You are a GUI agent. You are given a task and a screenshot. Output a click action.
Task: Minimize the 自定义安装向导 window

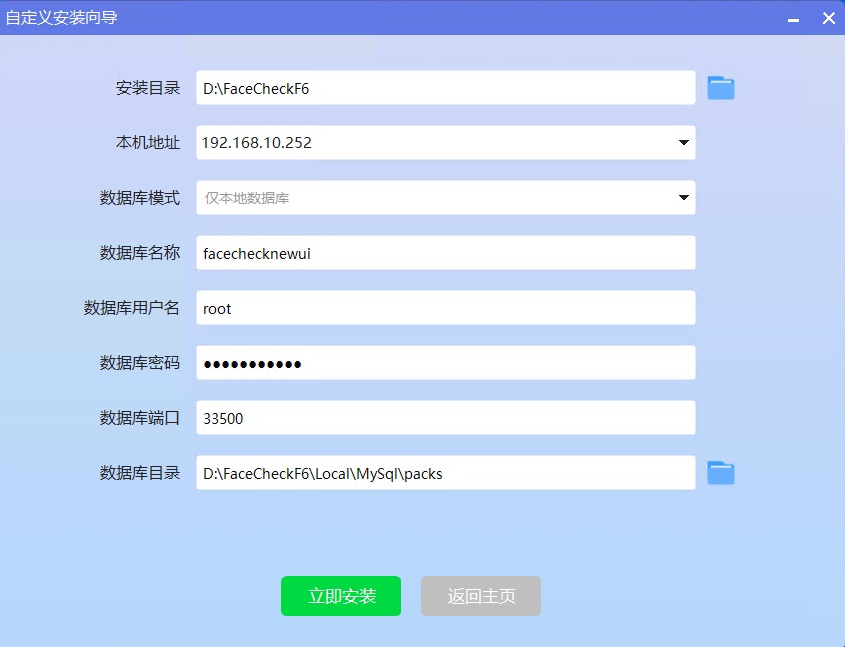[793, 19]
